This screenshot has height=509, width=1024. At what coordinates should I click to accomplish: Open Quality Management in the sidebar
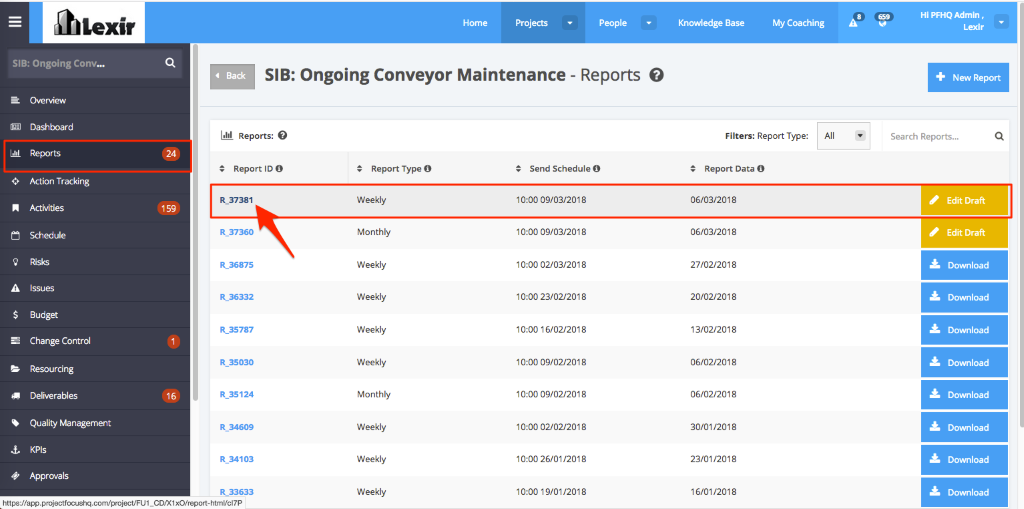click(95, 423)
